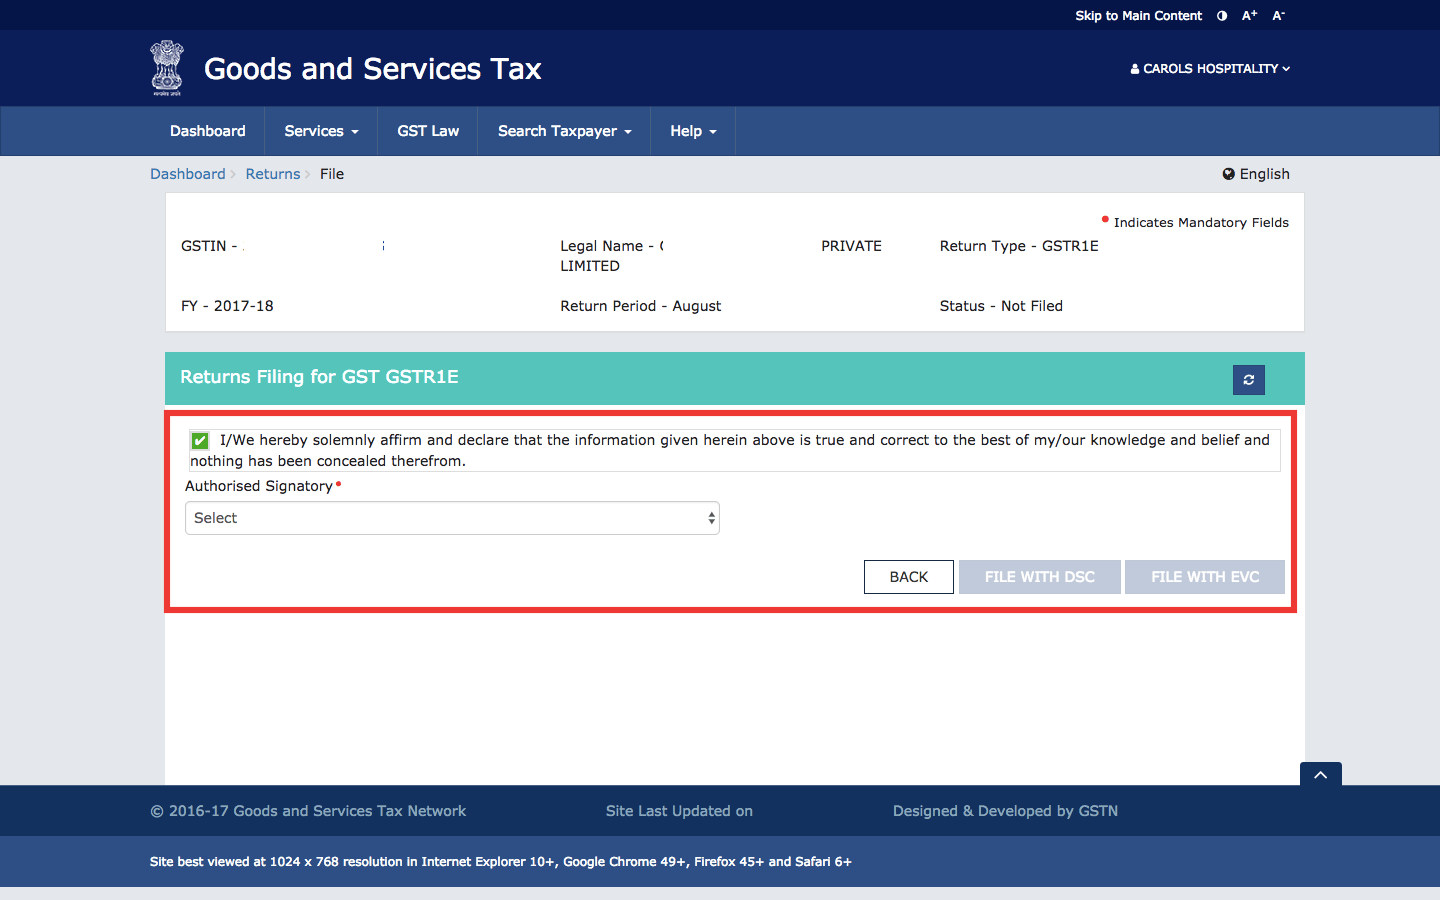The height and width of the screenshot is (900, 1440).
Task: Click the refresh icon on Returns Filing header
Action: (x=1248, y=379)
